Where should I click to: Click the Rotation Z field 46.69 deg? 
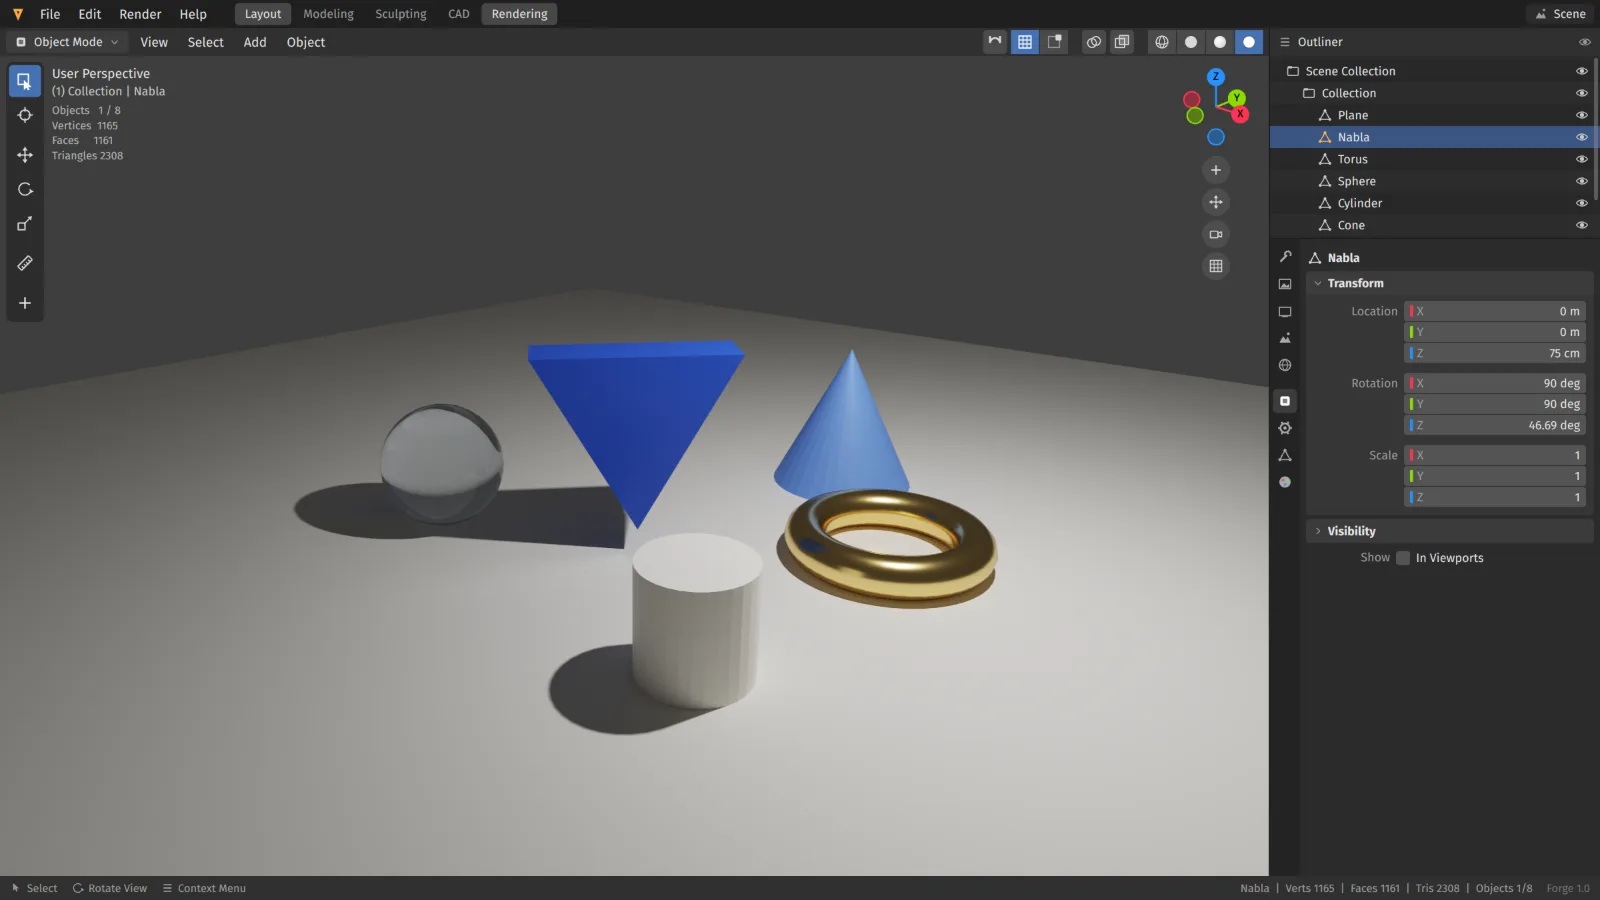[x=1495, y=425]
